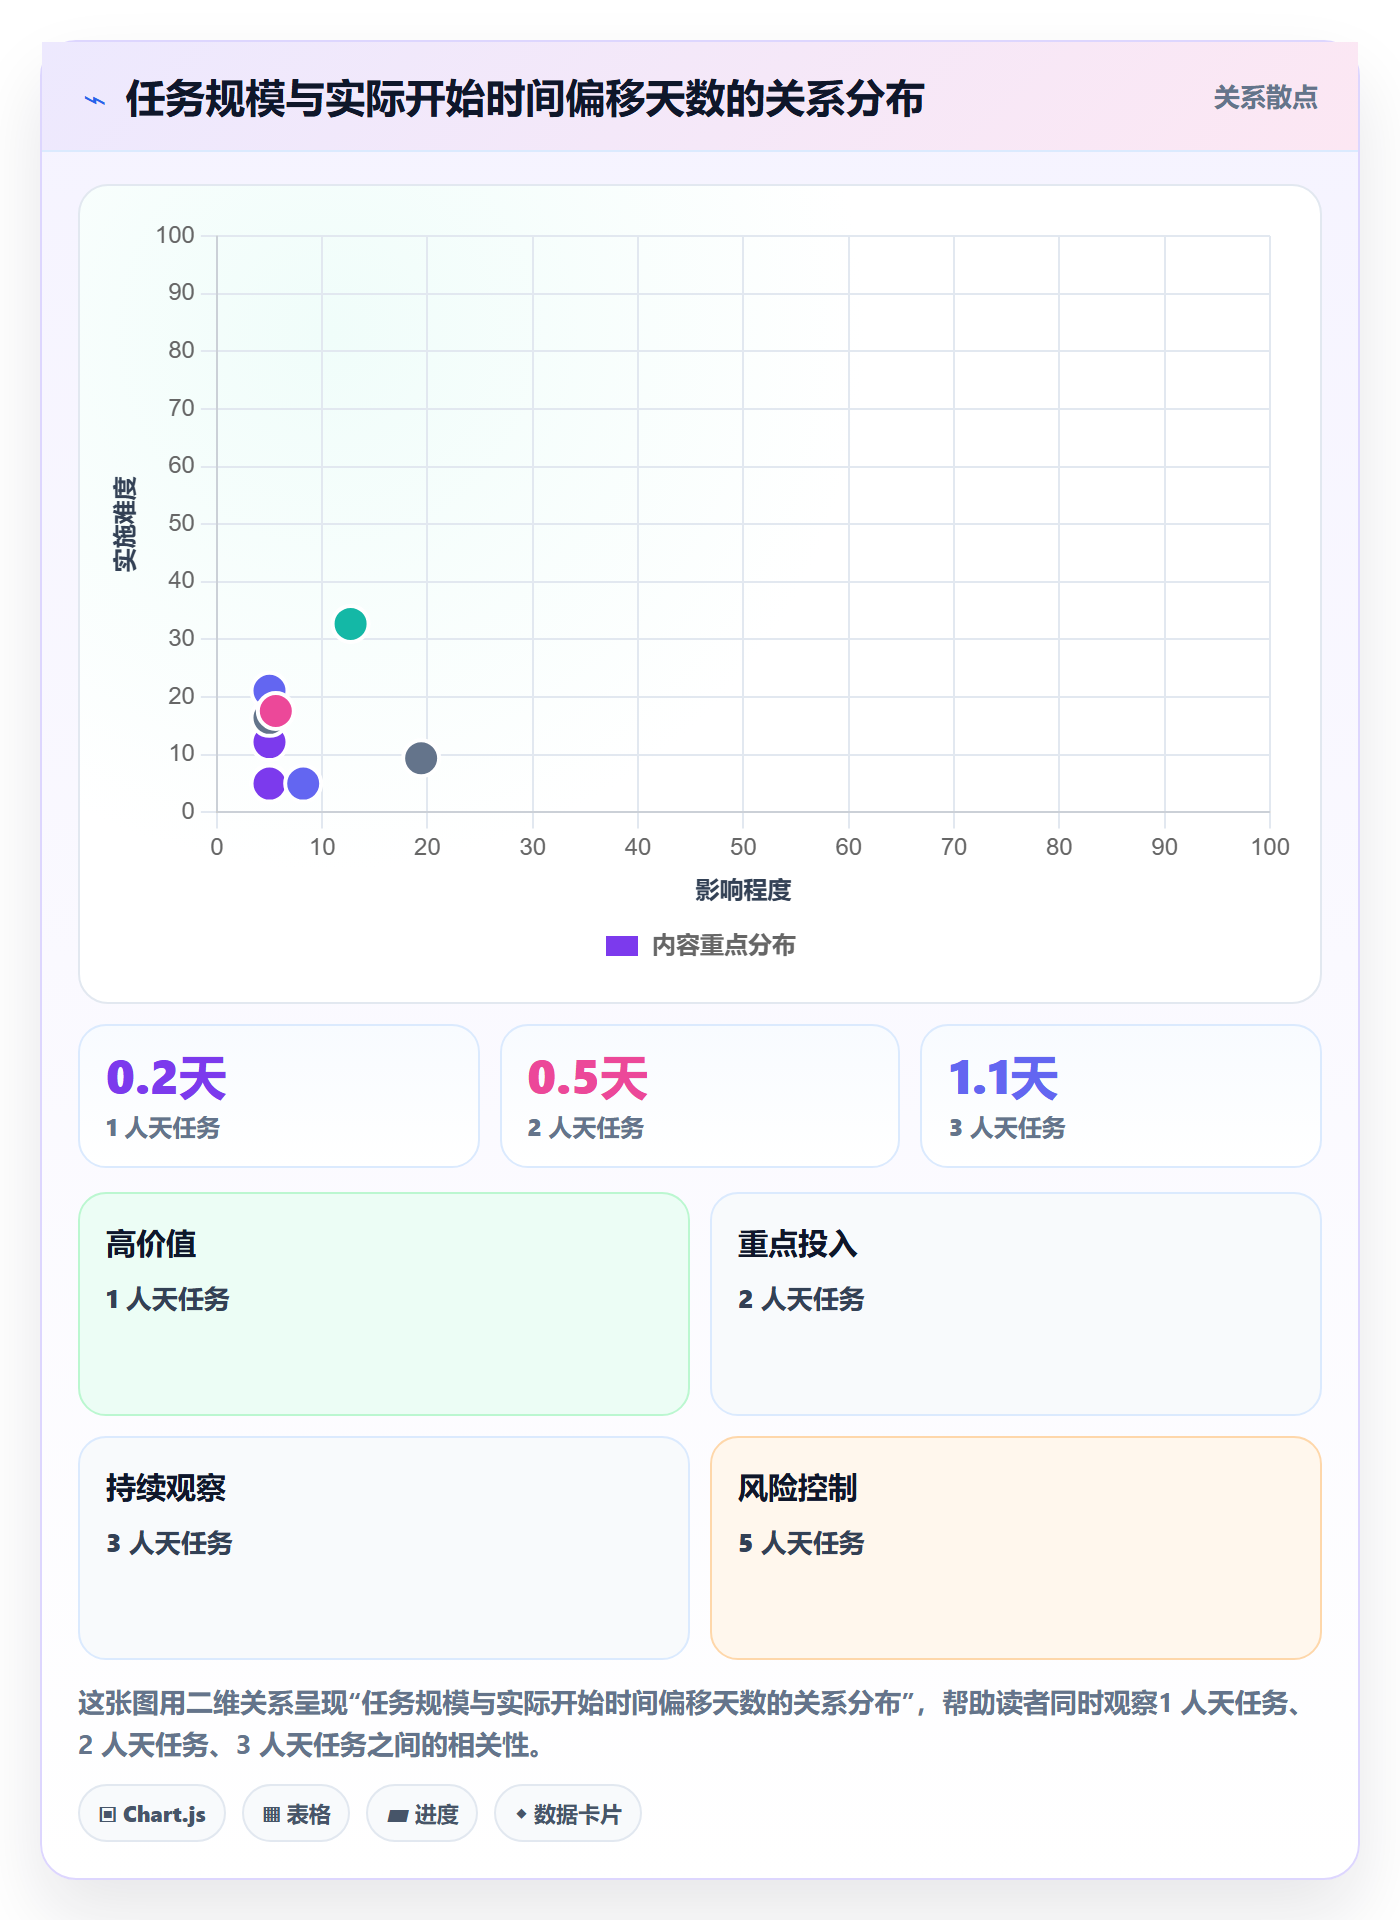Click the pink scatter data point
Image resolution: width=1400 pixels, height=1920 pixels.
pyautogui.click(x=275, y=711)
